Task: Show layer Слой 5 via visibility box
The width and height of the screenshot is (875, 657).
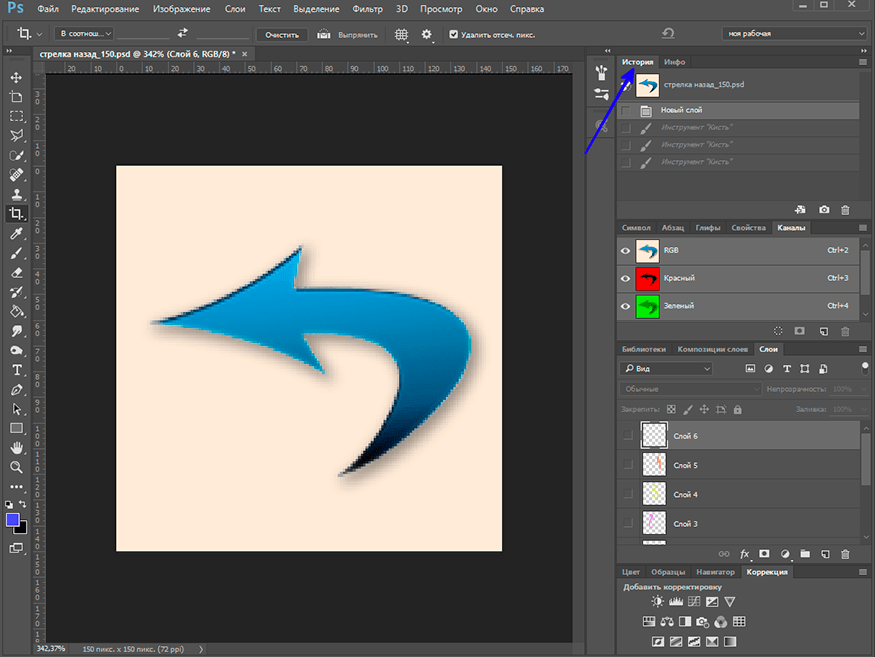Action: pos(627,465)
